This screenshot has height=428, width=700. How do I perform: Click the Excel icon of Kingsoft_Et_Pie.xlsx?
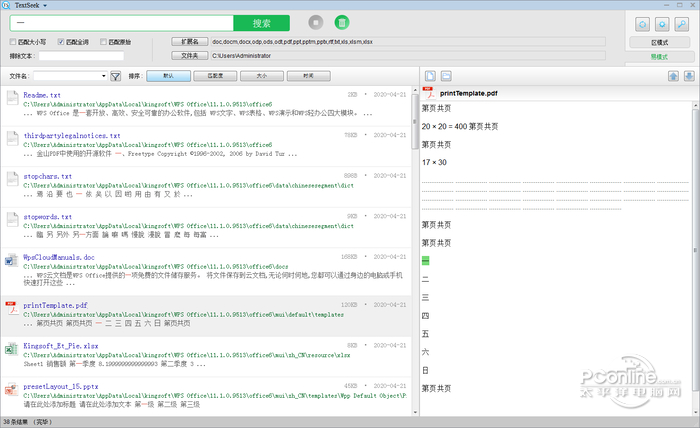pyautogui.click(x=11, y=349)
